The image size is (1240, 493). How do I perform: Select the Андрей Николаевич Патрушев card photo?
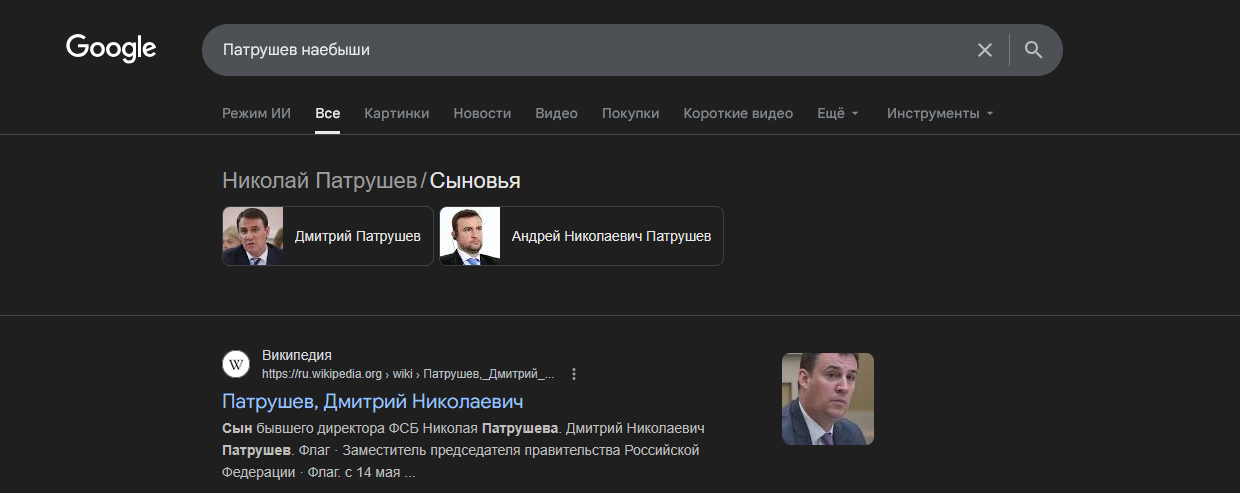point(470,236)
